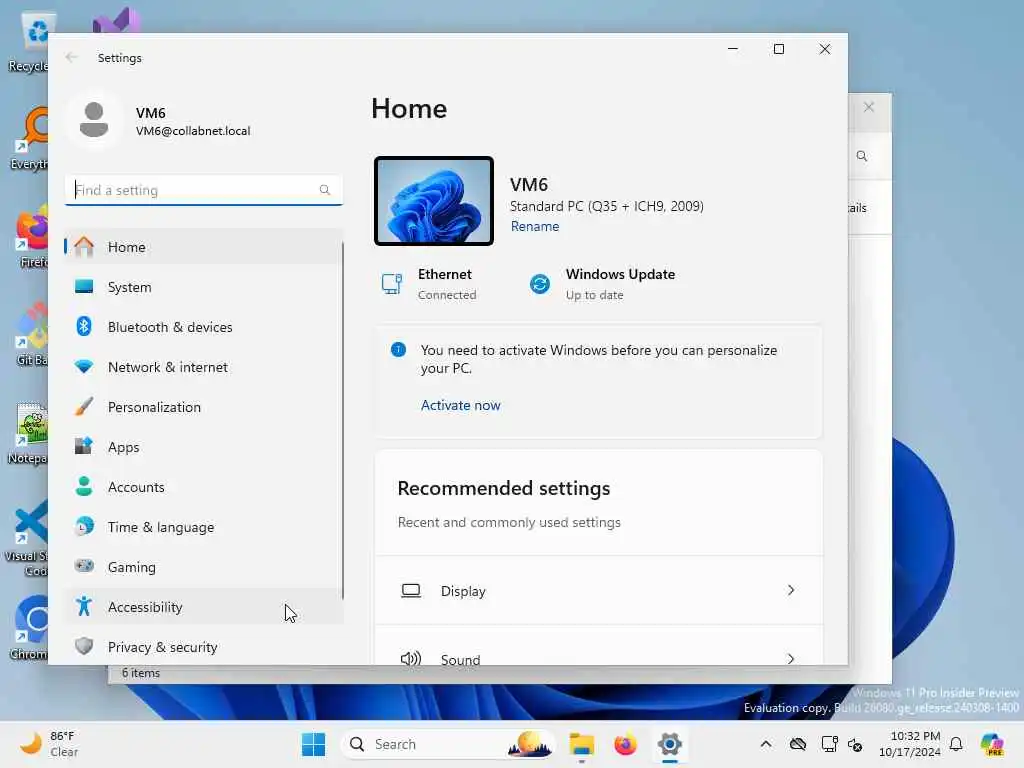Click the blue info icon in activation notice
Screen dimensions: 1024x768
click(x=398, y=350)
